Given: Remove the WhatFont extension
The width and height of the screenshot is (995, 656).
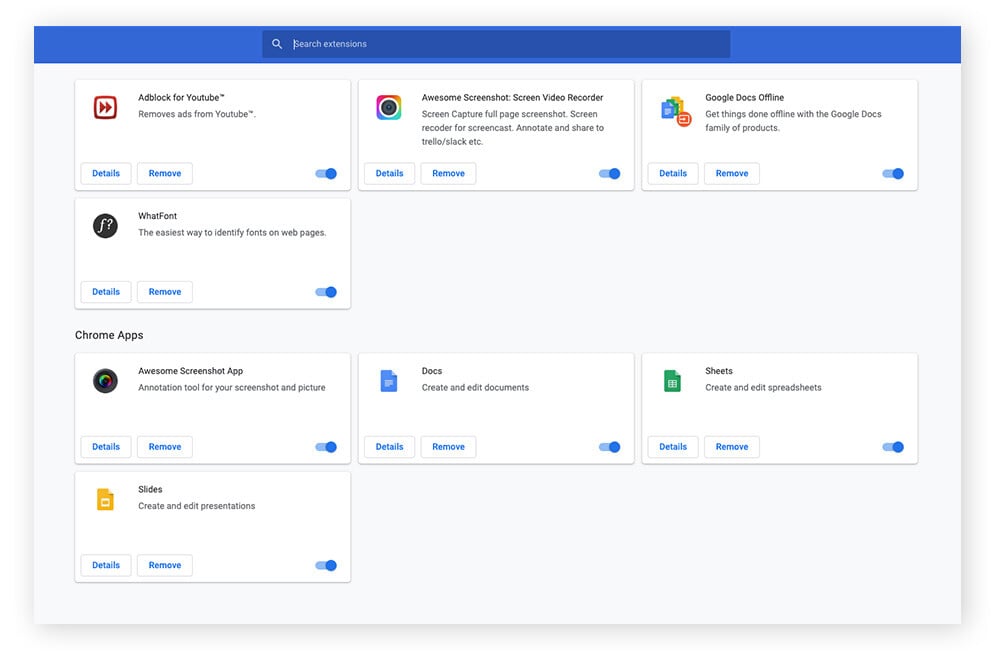Looking at the screenshot, I should click(x=164, y=291).
